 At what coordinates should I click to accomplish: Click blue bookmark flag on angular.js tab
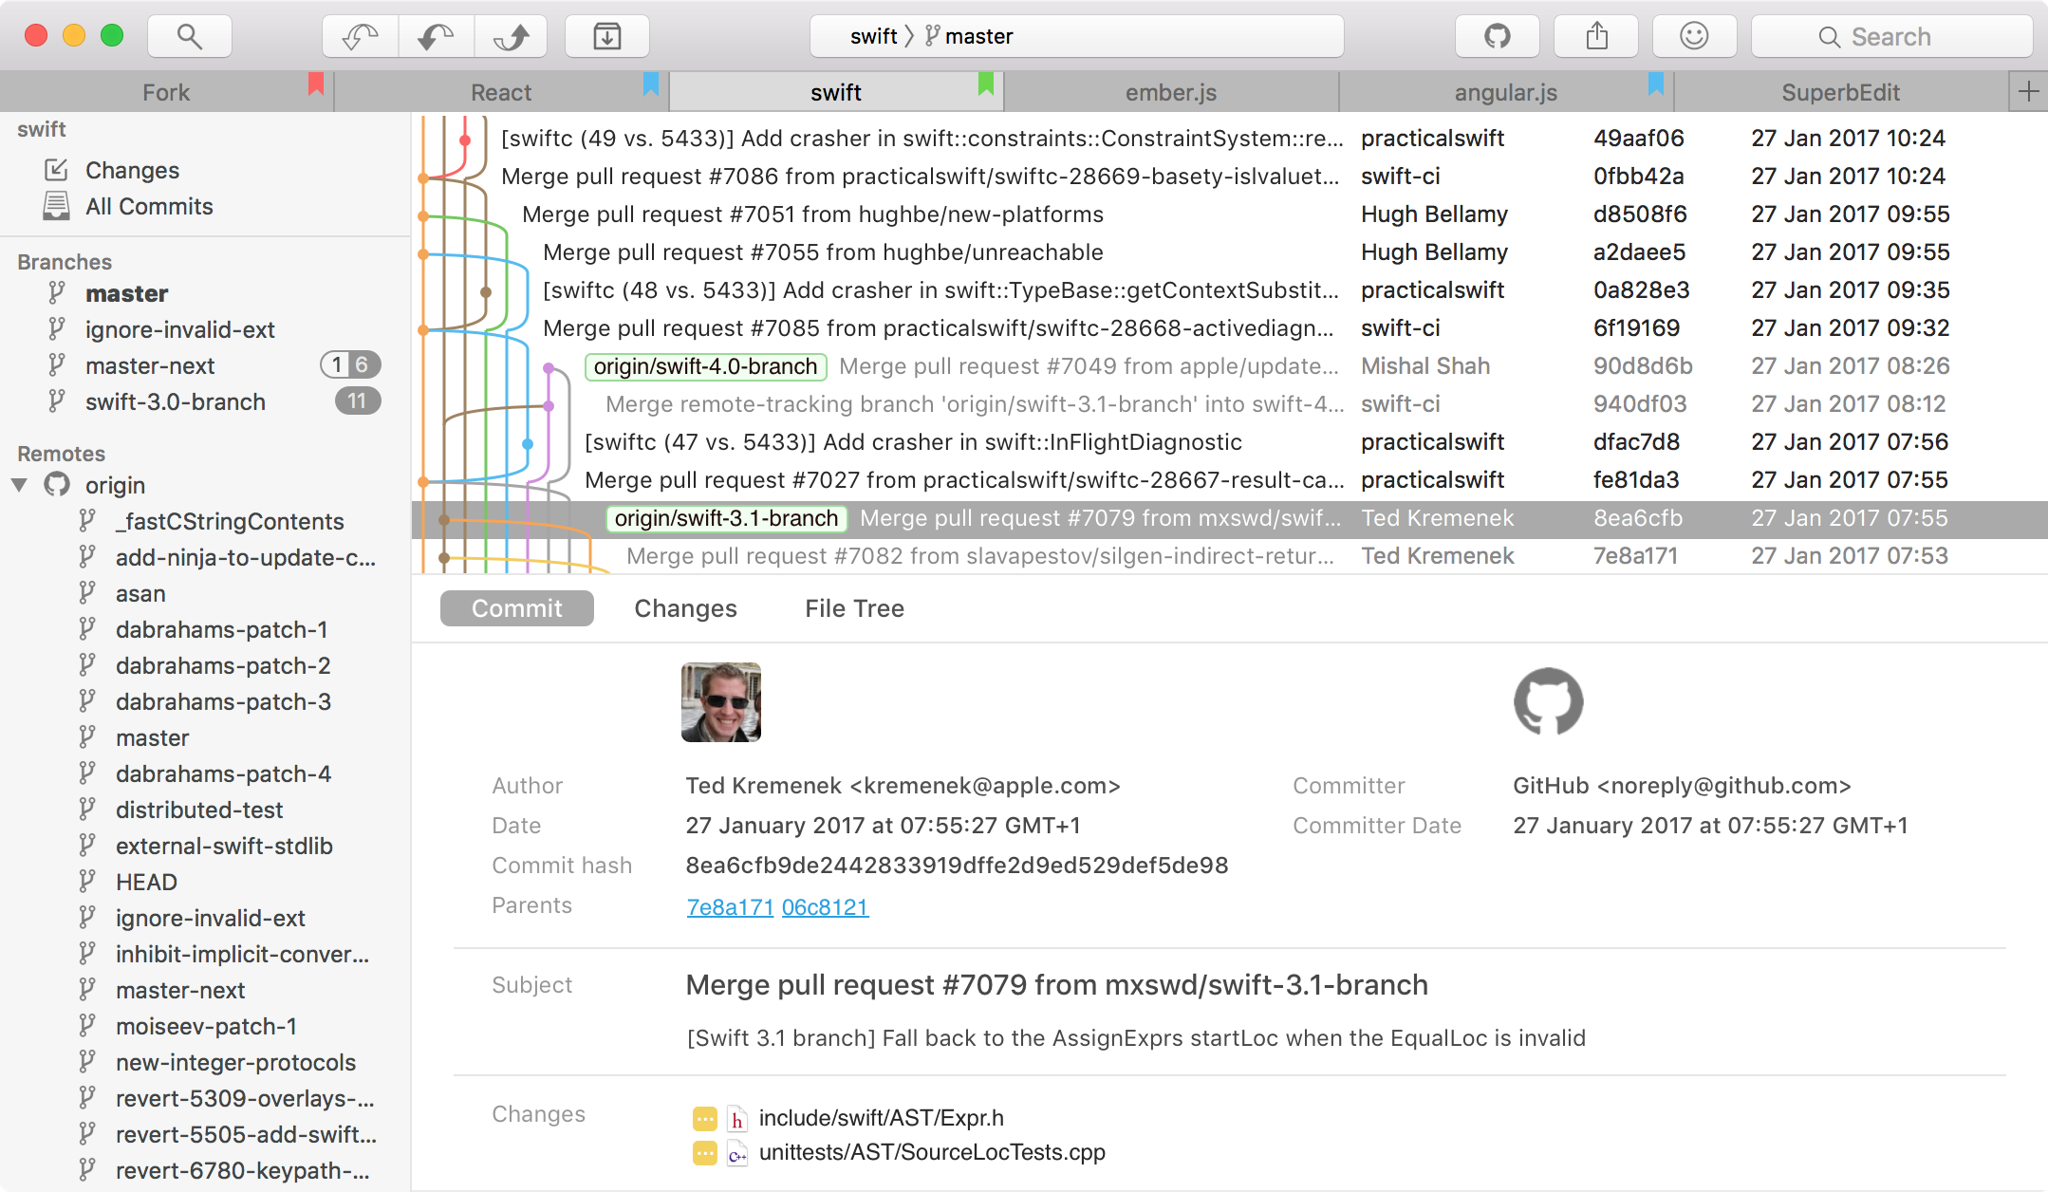point(1656,84)
